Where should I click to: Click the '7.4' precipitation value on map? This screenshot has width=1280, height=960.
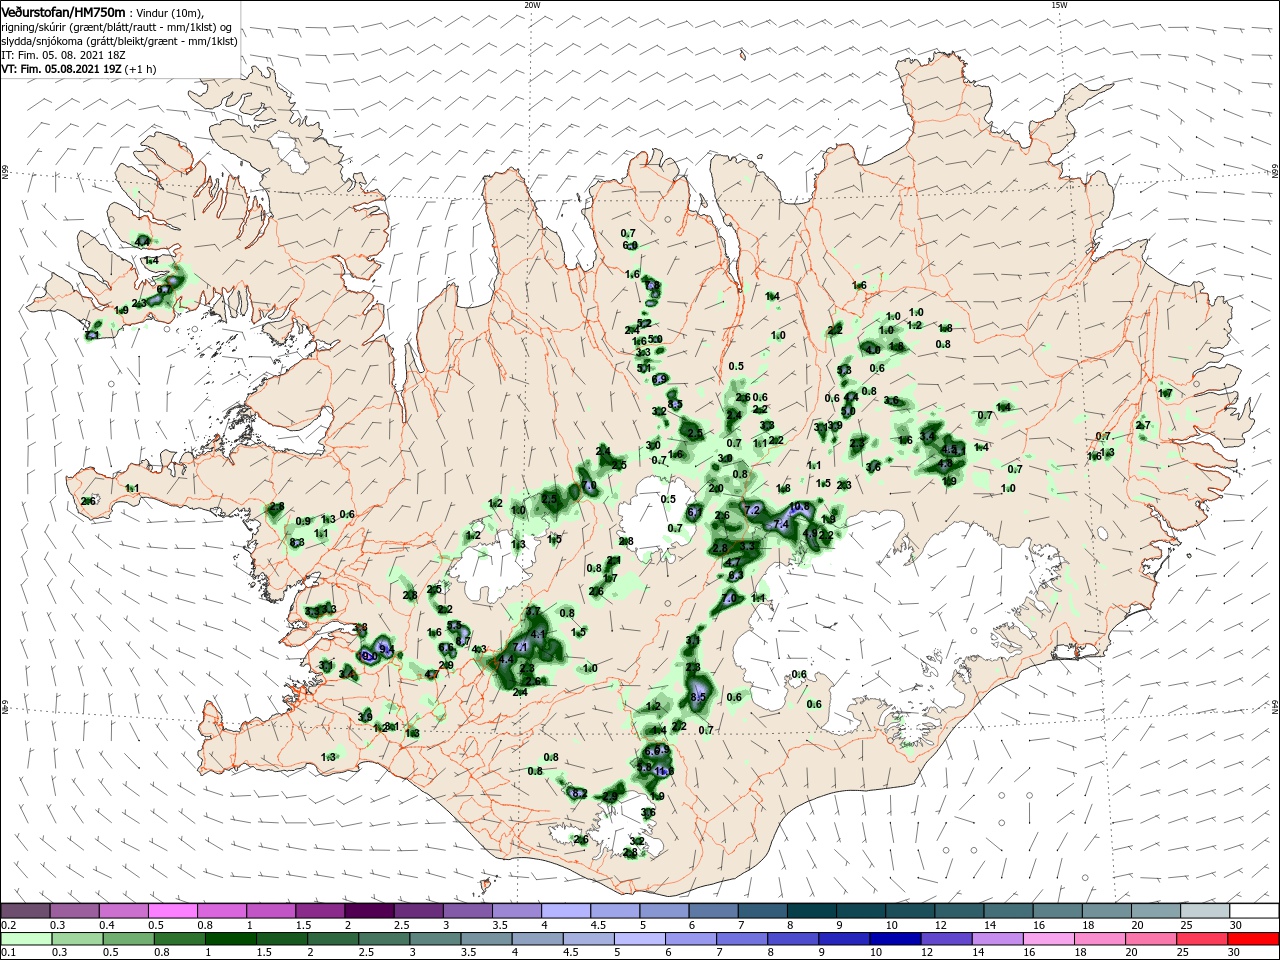click(781, 524)
